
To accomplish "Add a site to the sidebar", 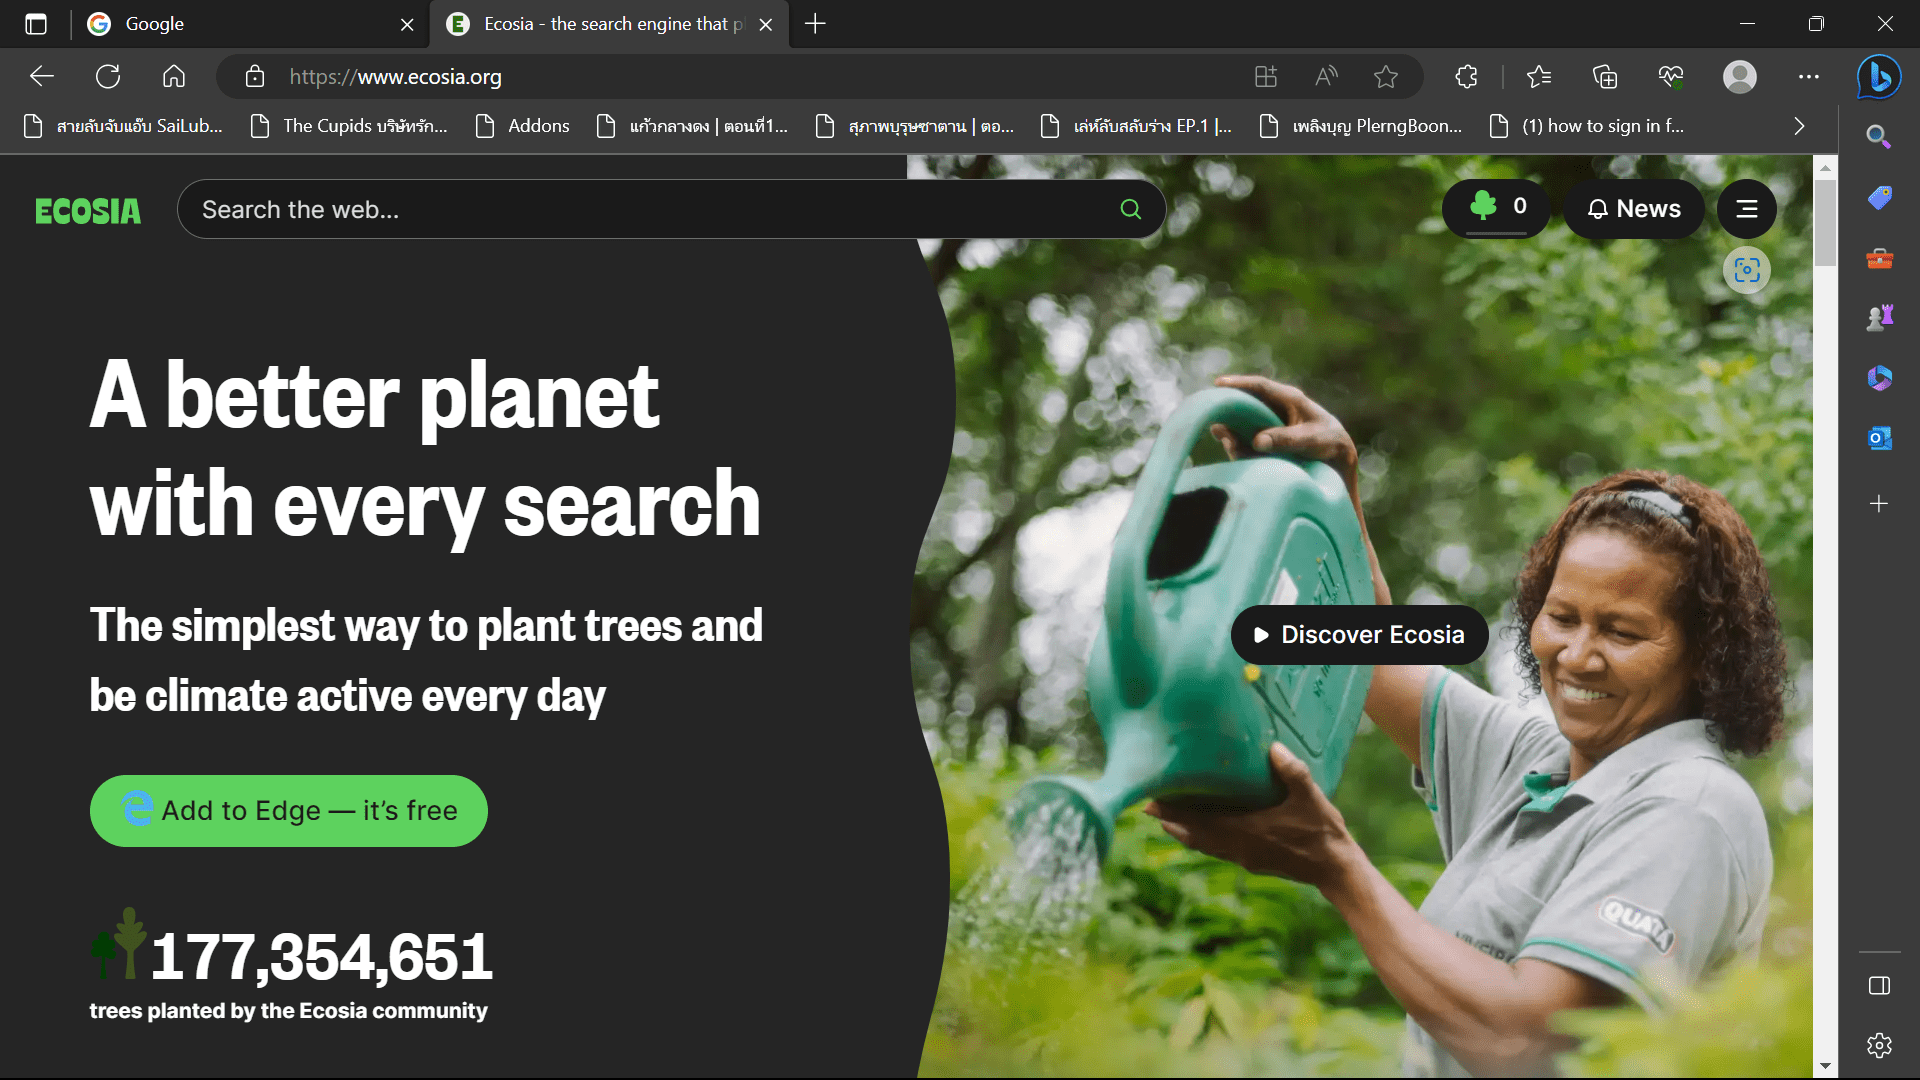I will [1879, 503].
